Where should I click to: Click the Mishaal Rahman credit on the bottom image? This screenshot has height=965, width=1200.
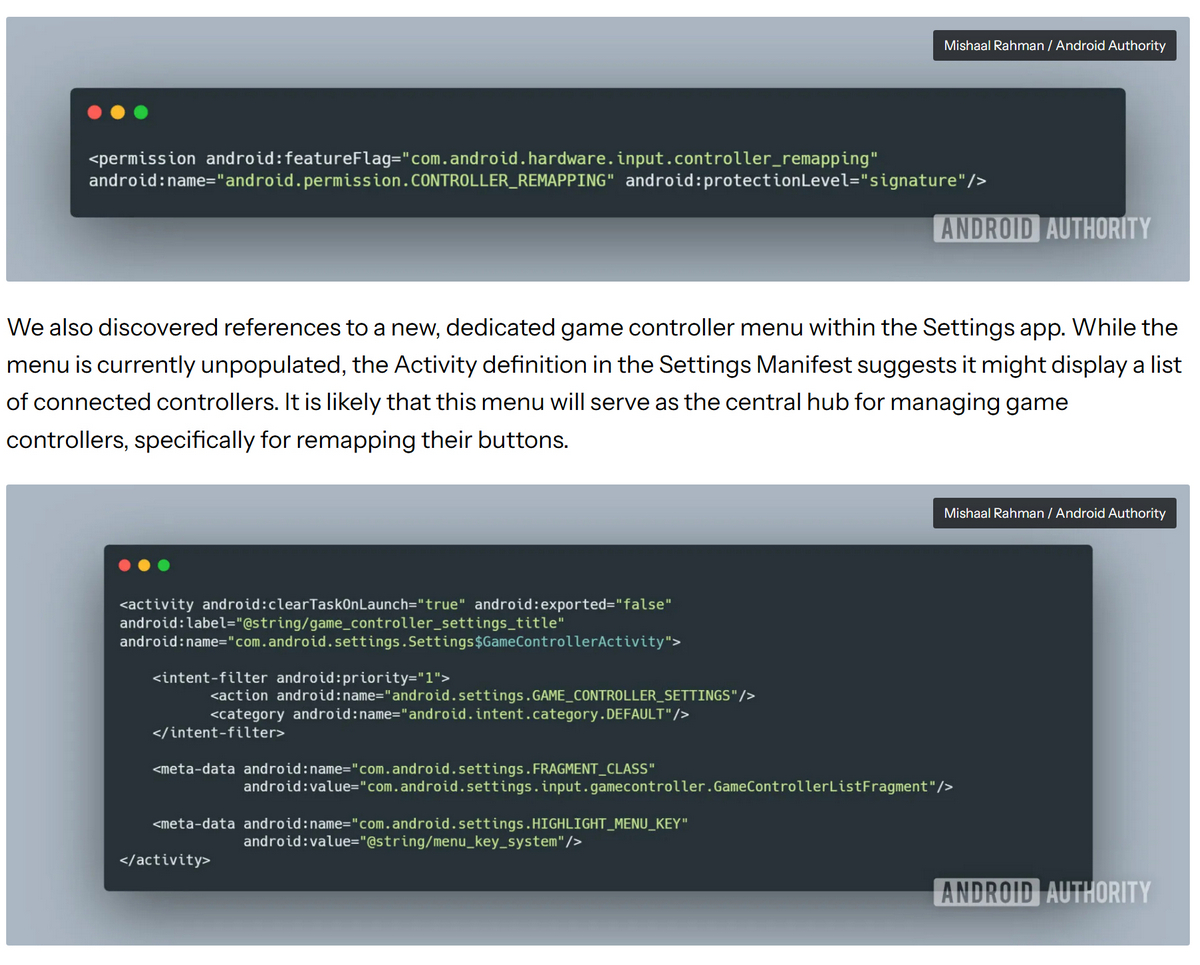point(1054,513)
